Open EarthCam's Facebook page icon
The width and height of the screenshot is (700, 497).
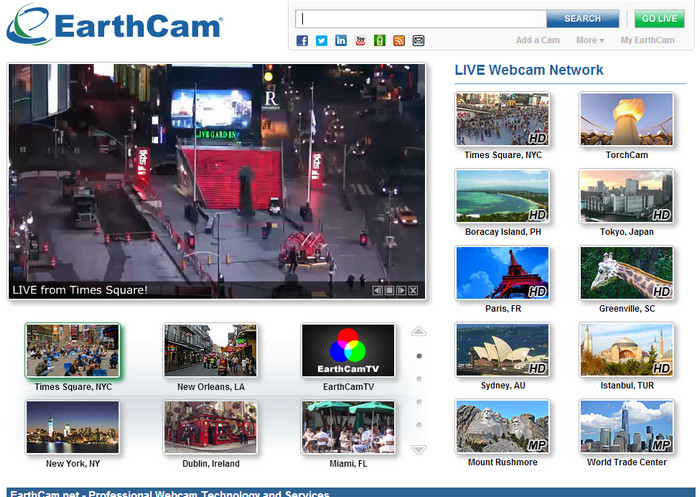302,40
